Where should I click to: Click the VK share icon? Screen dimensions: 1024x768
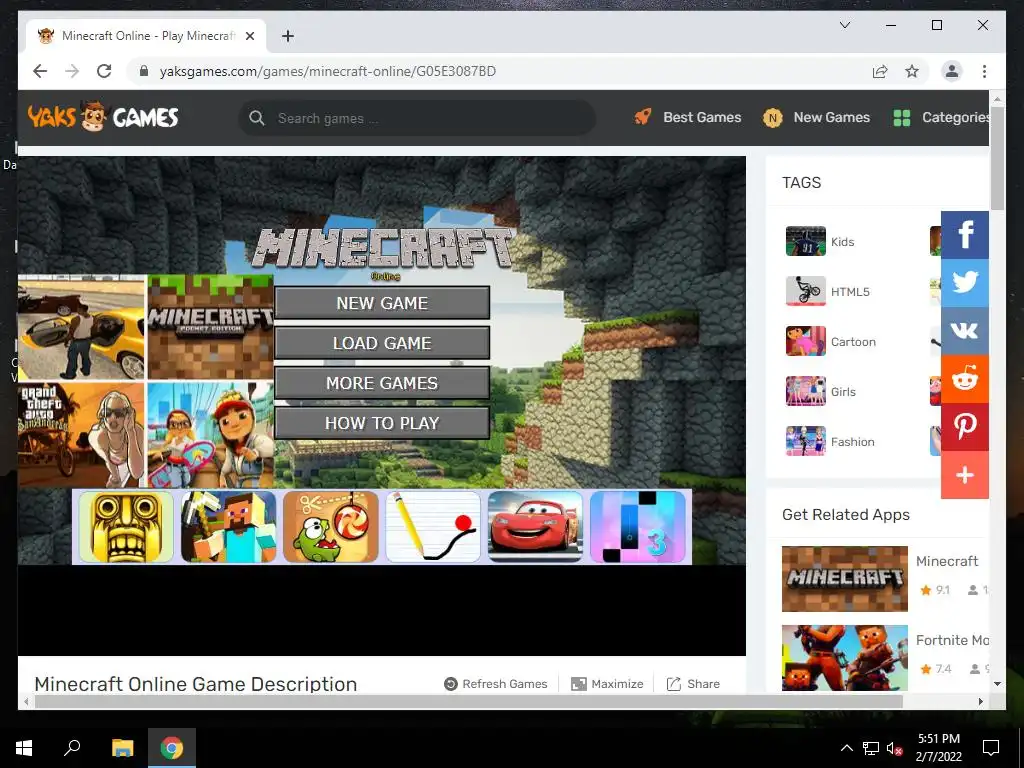[965, 330]
